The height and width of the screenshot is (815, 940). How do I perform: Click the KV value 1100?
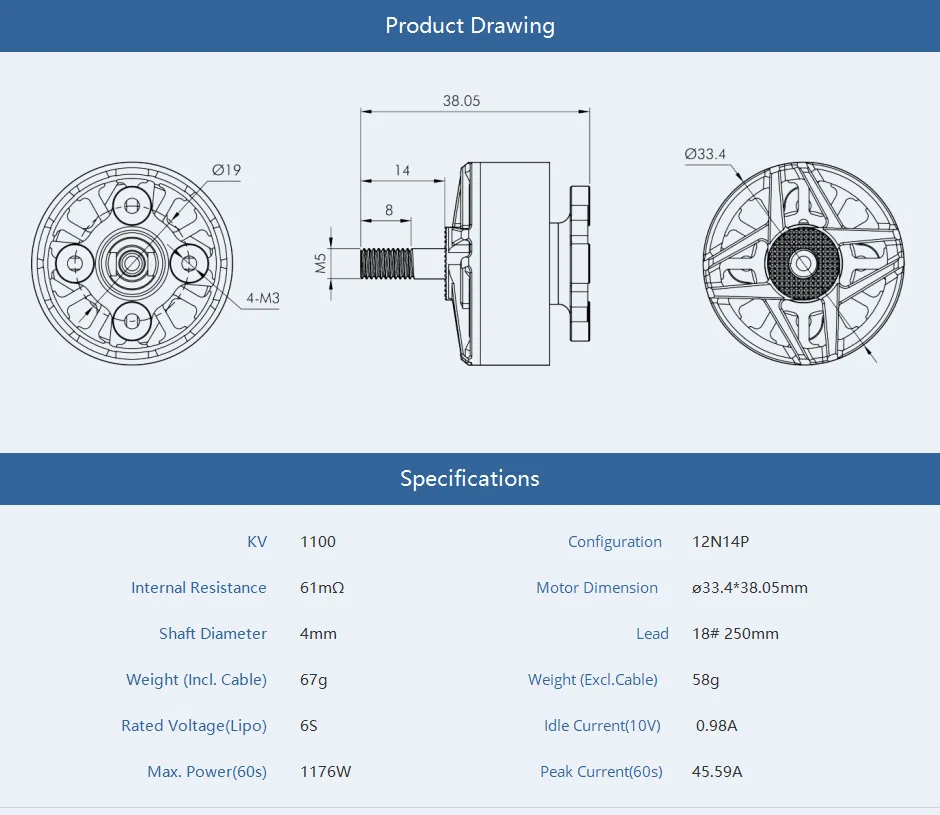(318, 542)
